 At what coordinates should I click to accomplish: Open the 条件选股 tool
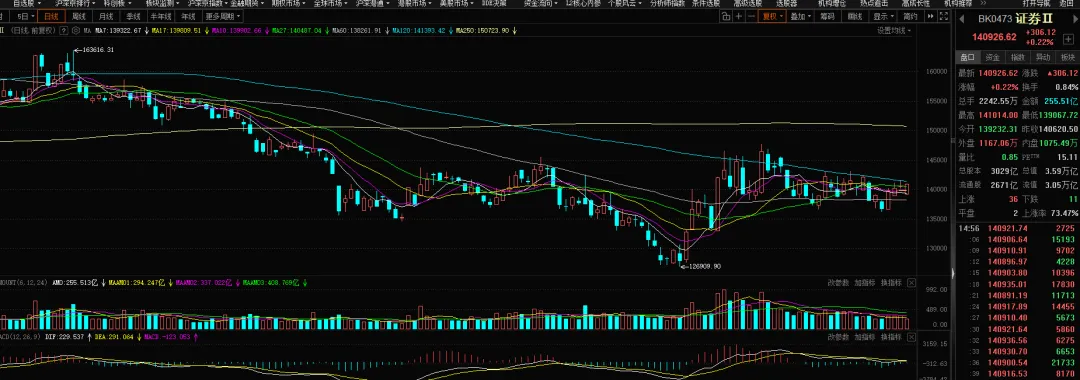706,3
